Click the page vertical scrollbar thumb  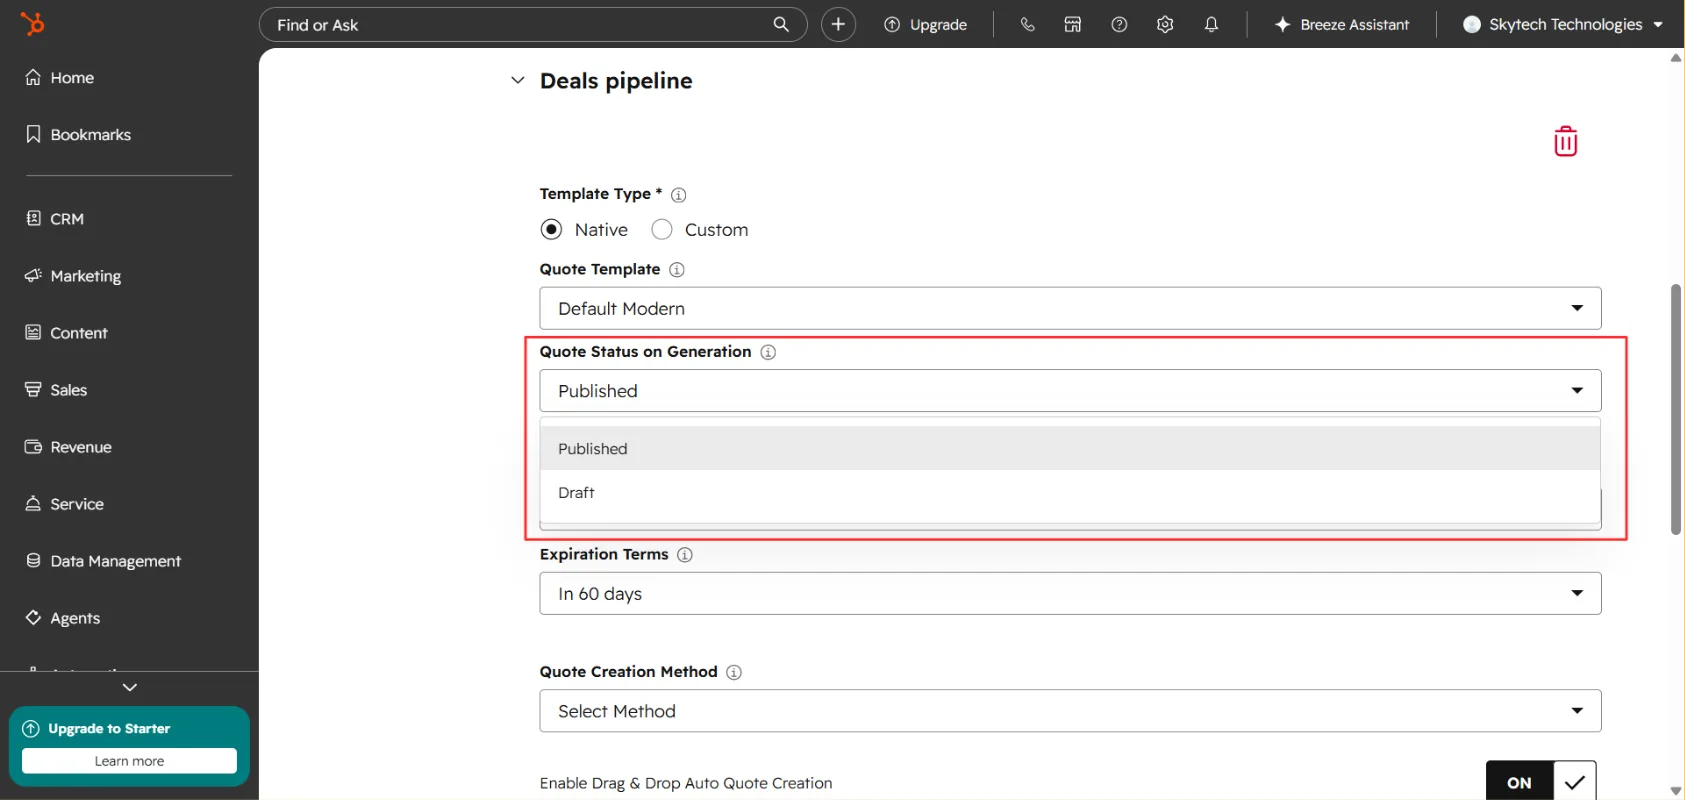1676,409
